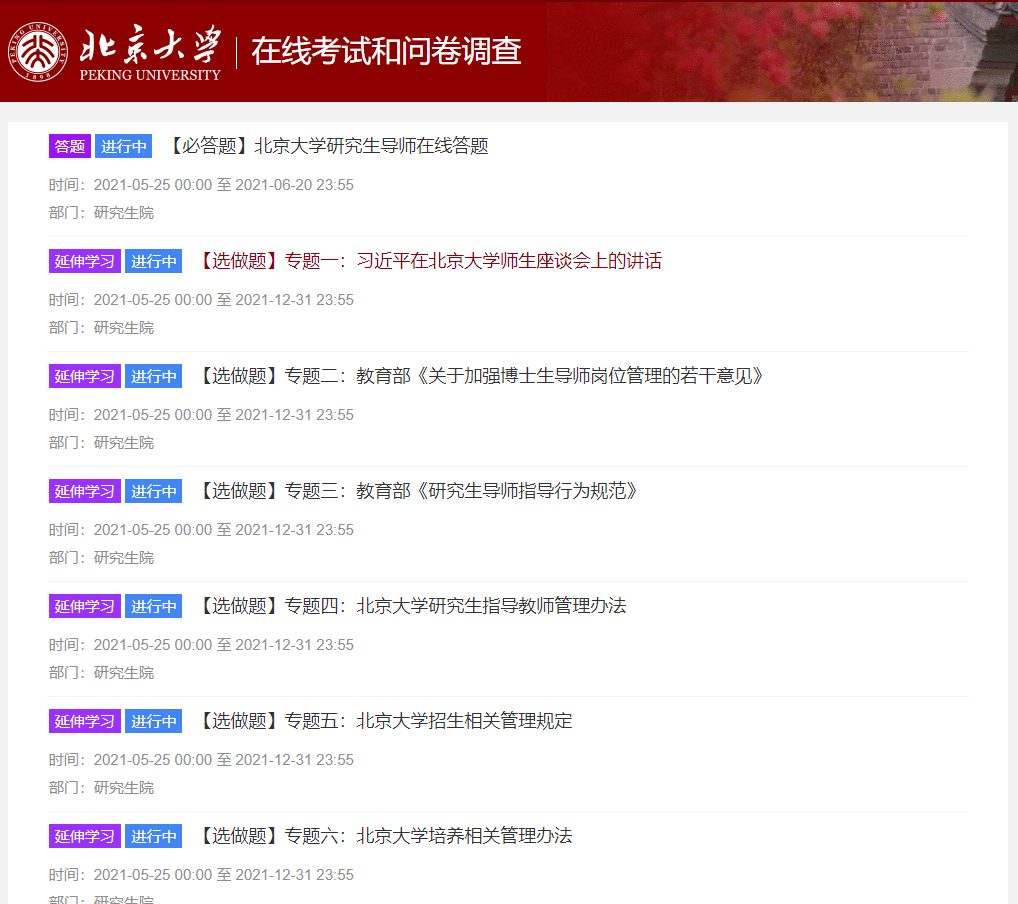This screenshot has height=904, width=1018.
Task: Click 进行中 badge beside the 答题 tag
Action: click(124, 146)
